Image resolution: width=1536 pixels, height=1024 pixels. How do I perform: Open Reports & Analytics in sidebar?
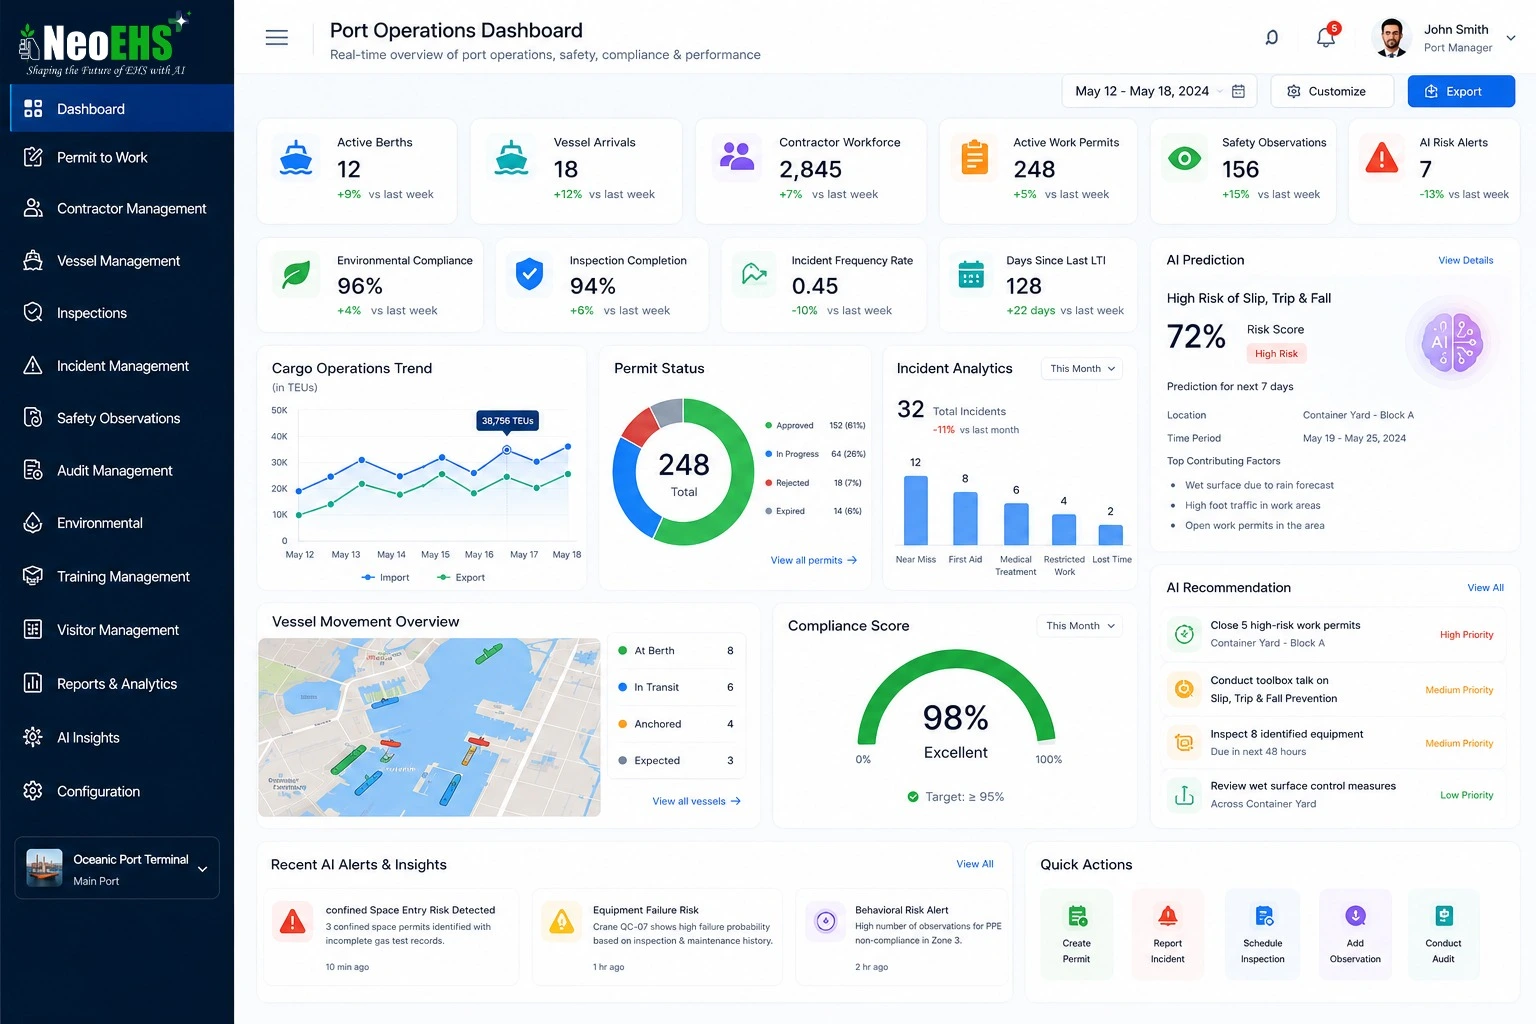117,684
